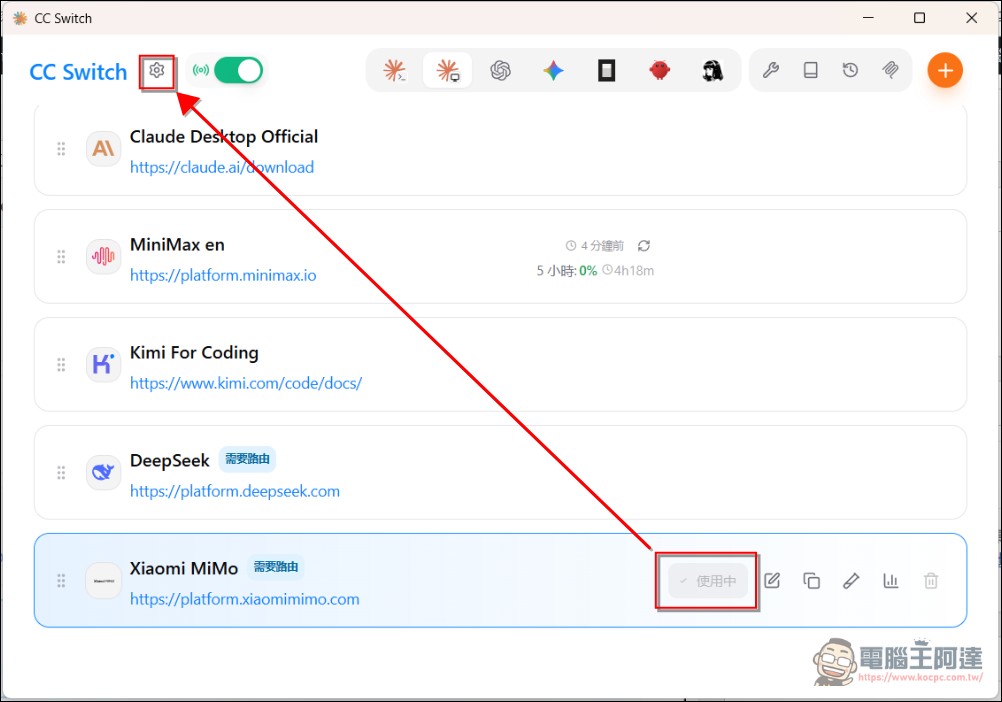The height and width of the screenshot is (702, 1002).
Task: View usage chart for Xiaomi MiMo
Action: click(x=891, y=581)
